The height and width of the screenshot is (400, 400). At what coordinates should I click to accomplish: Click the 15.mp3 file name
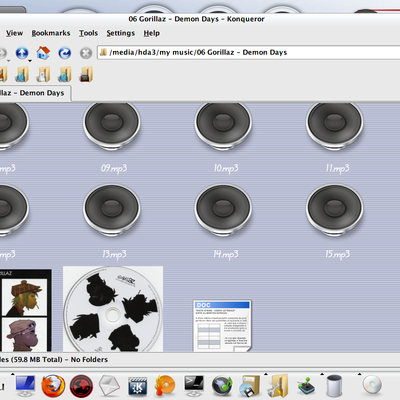[337, 254]
